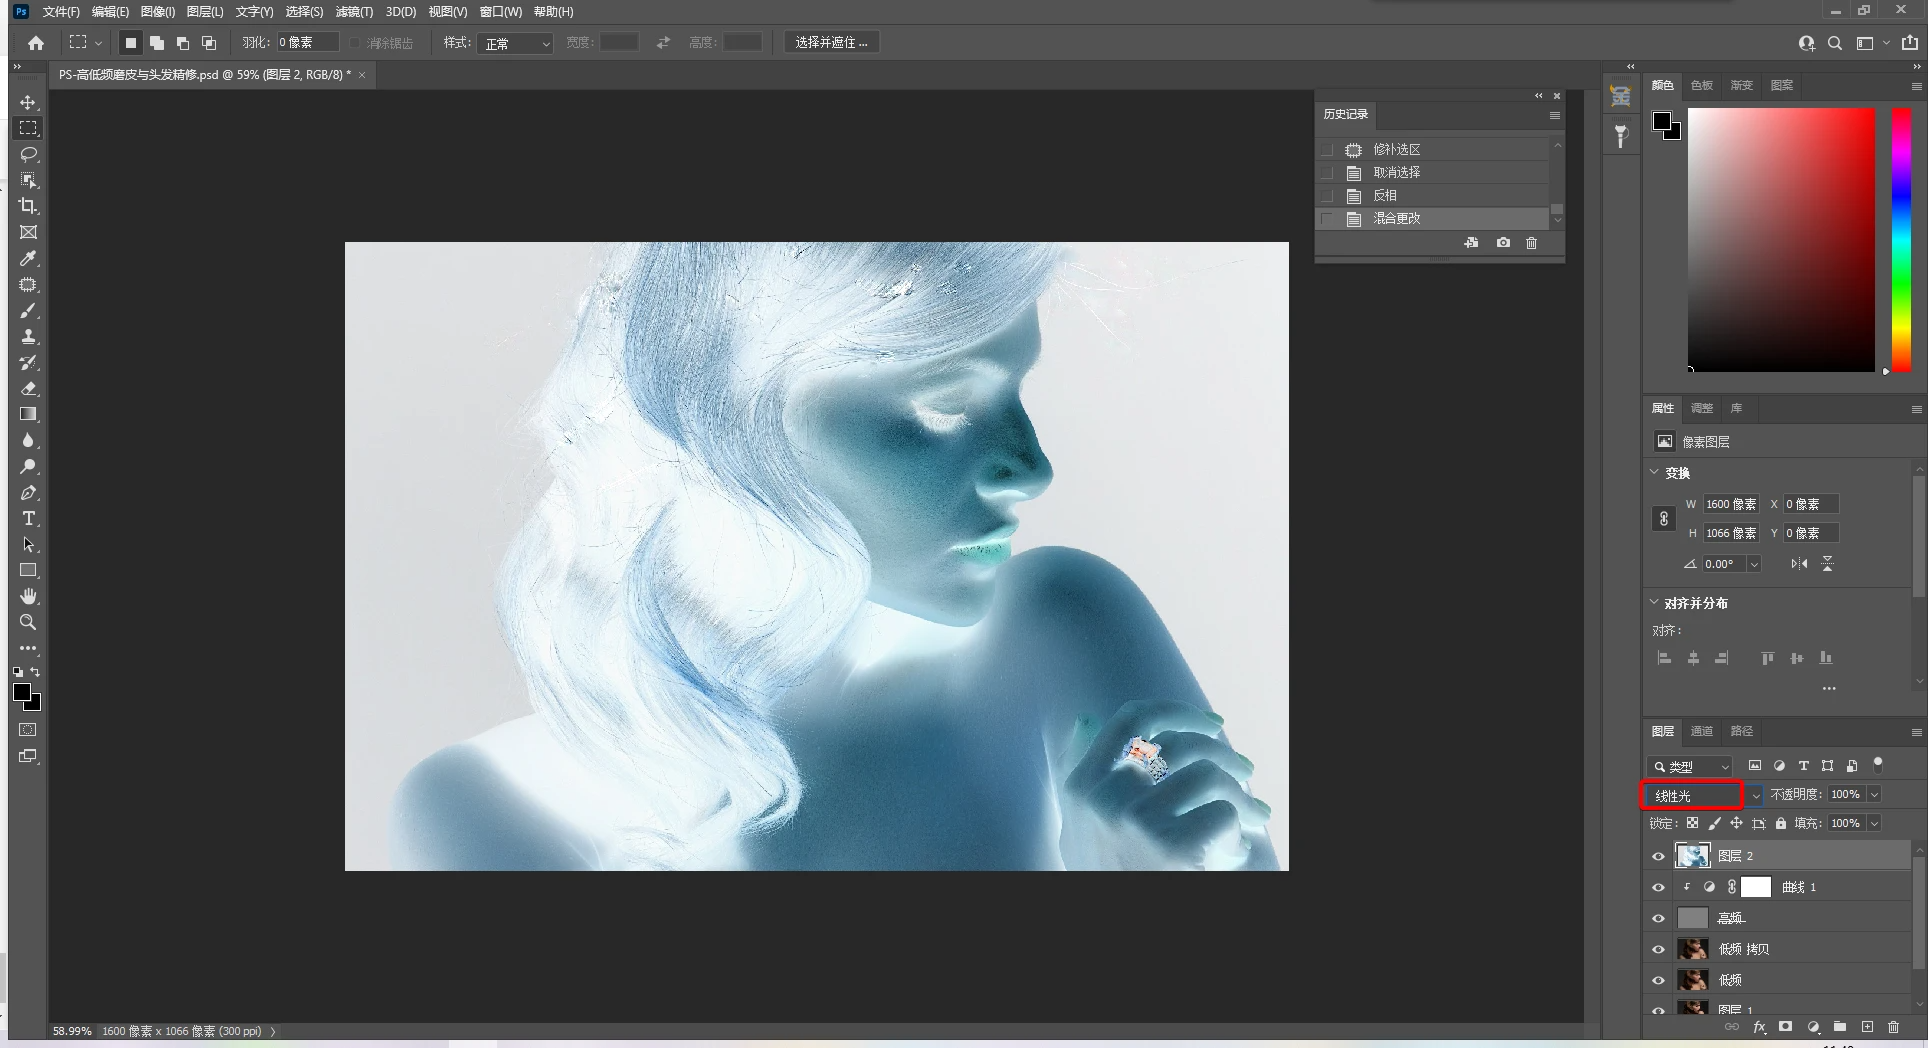Click the rainbow hue slider strip
1928x1048 pixels.
pyautogui.click(x=1901, y=240)
